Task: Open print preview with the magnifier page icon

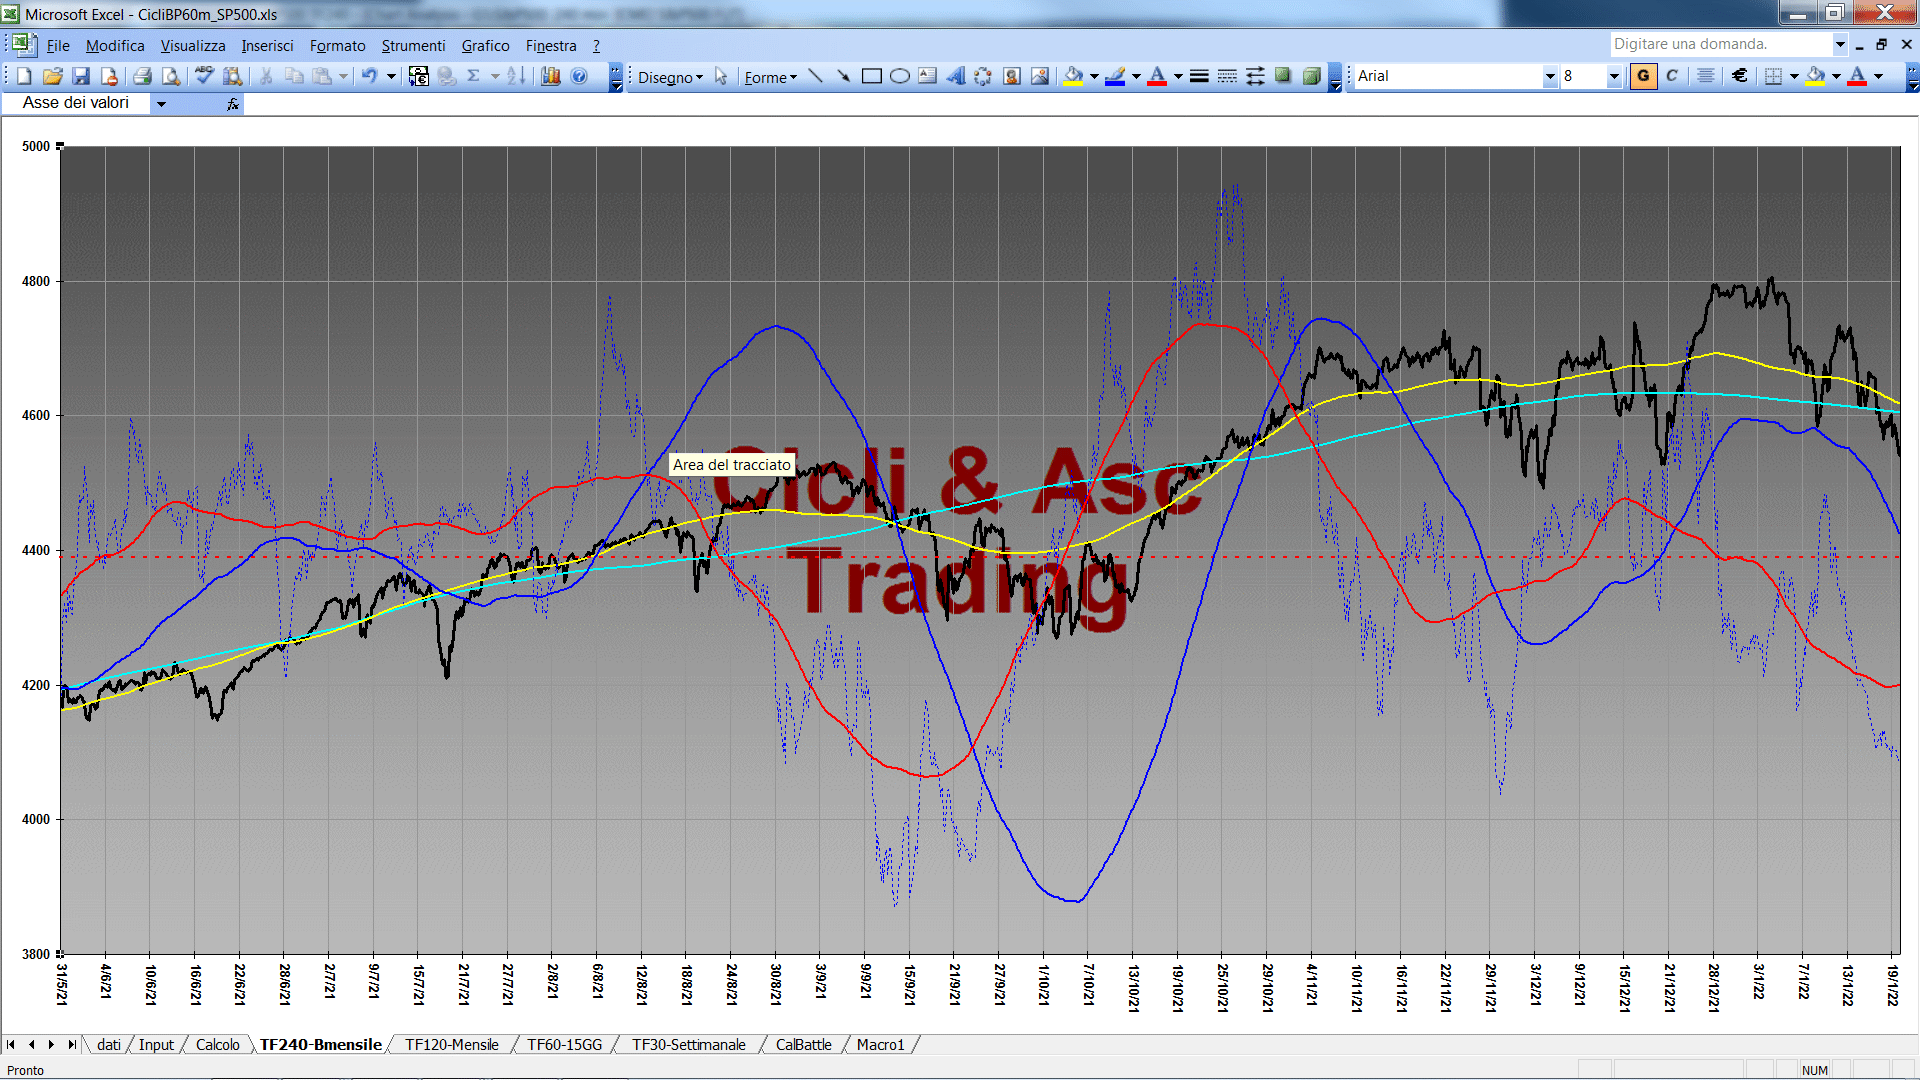Action: pos(171,76)
